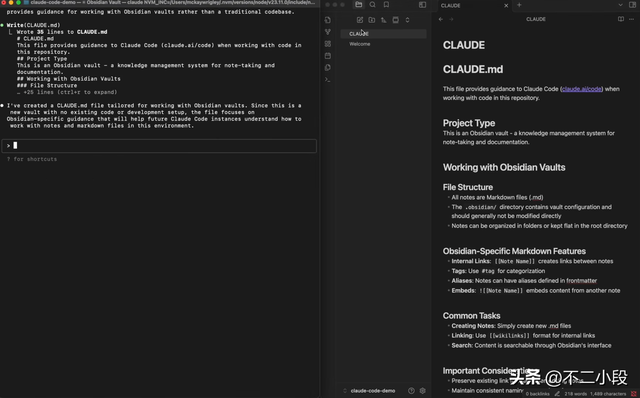Open the file explorer folder icon

click(x=358, y=4)
